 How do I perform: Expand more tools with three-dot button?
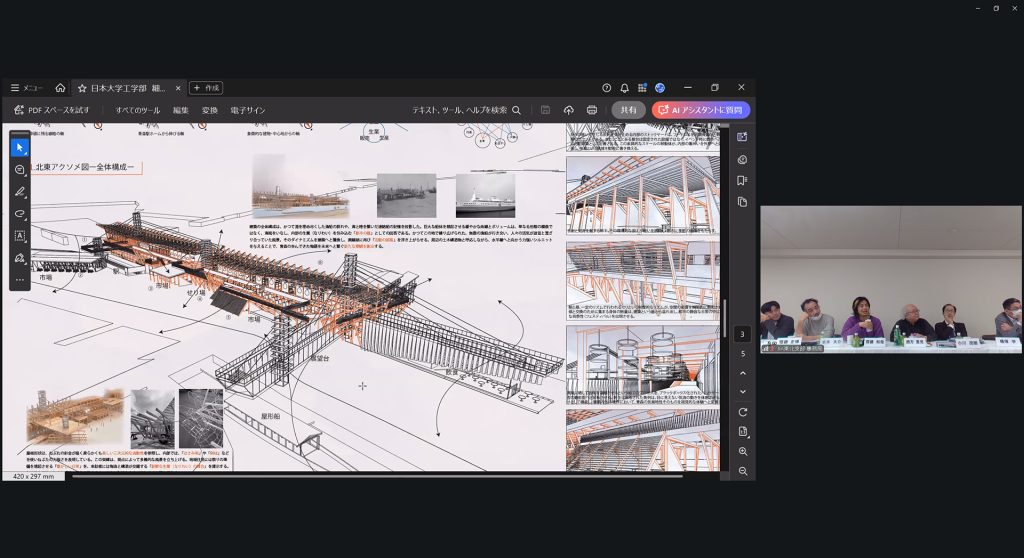[x=19, y=280]
